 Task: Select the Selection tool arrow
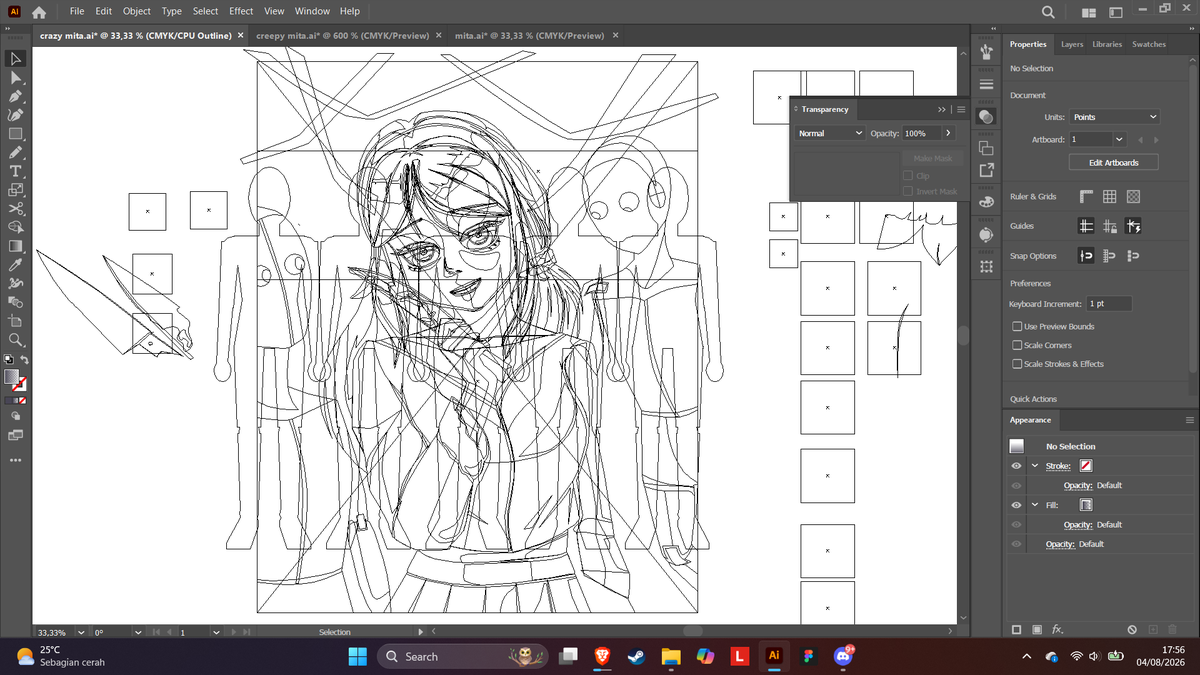pyautogui.click(x=16, y=58)
